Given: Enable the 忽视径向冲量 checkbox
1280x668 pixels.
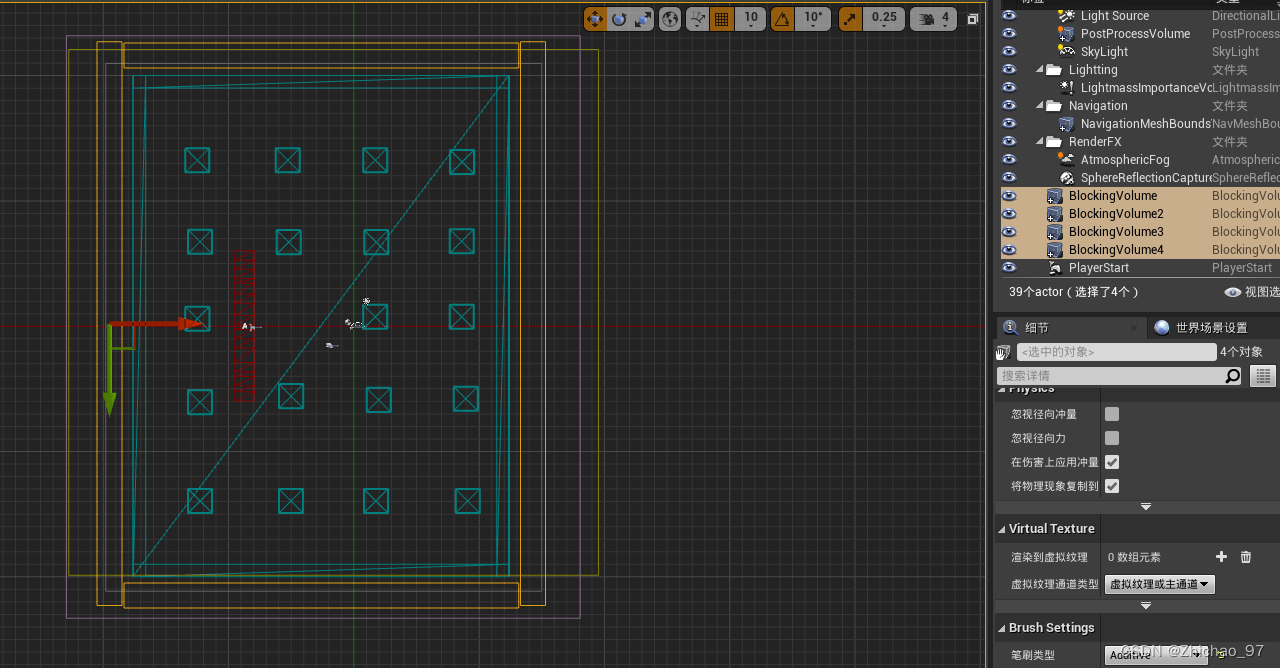Looking at the screenshot, I should [1111, 413].
